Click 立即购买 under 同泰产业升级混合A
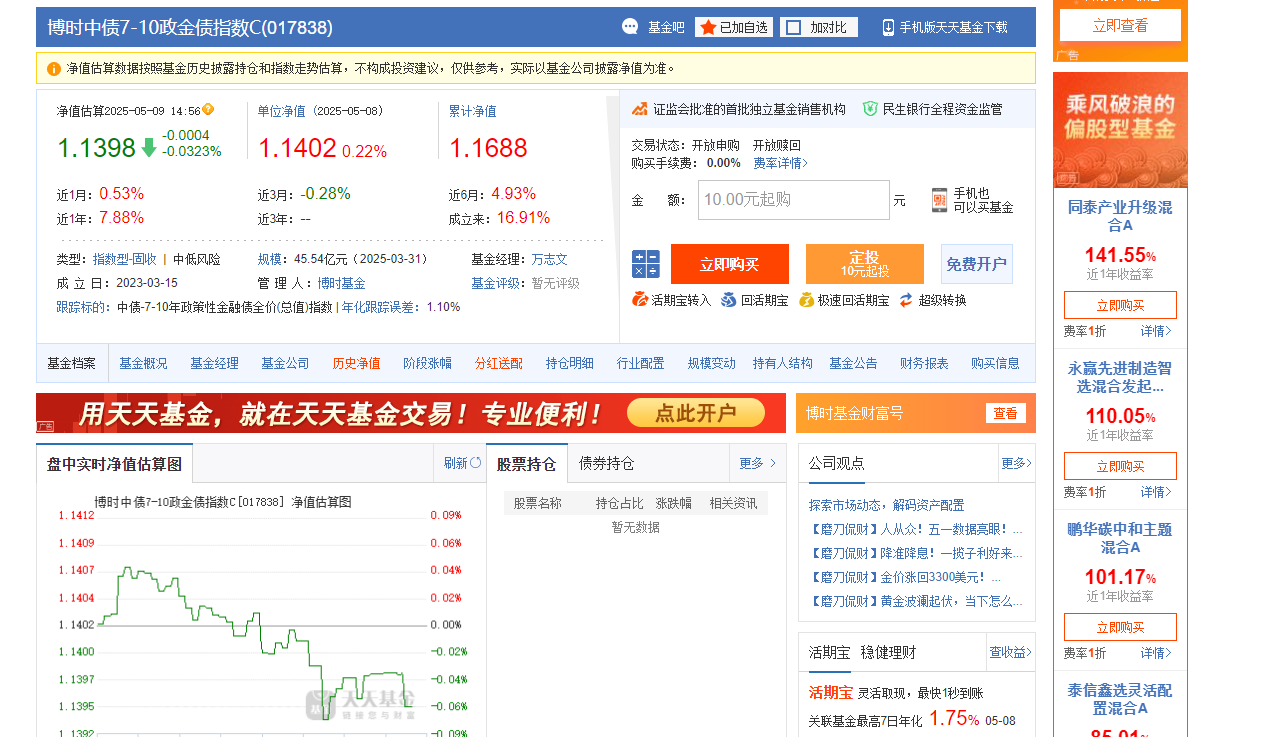Image resolution: width=1282 pixels, height=737 pixels. click(1120, 305)
